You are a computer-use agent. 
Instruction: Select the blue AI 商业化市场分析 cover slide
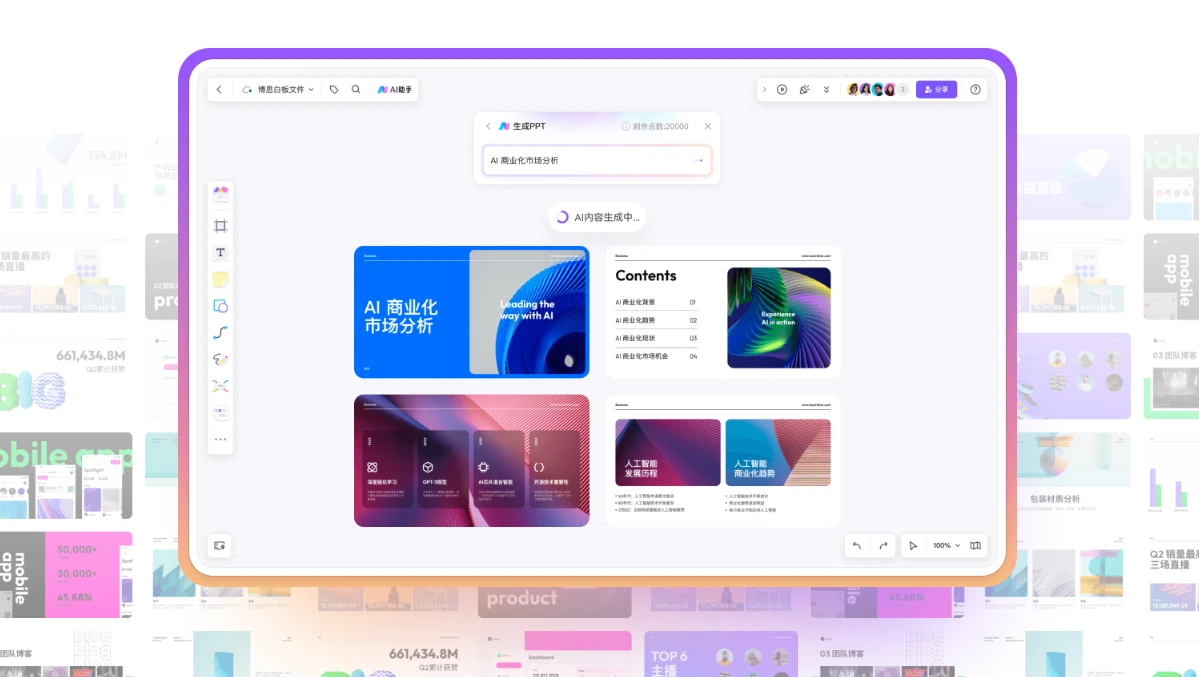[472, 312]
